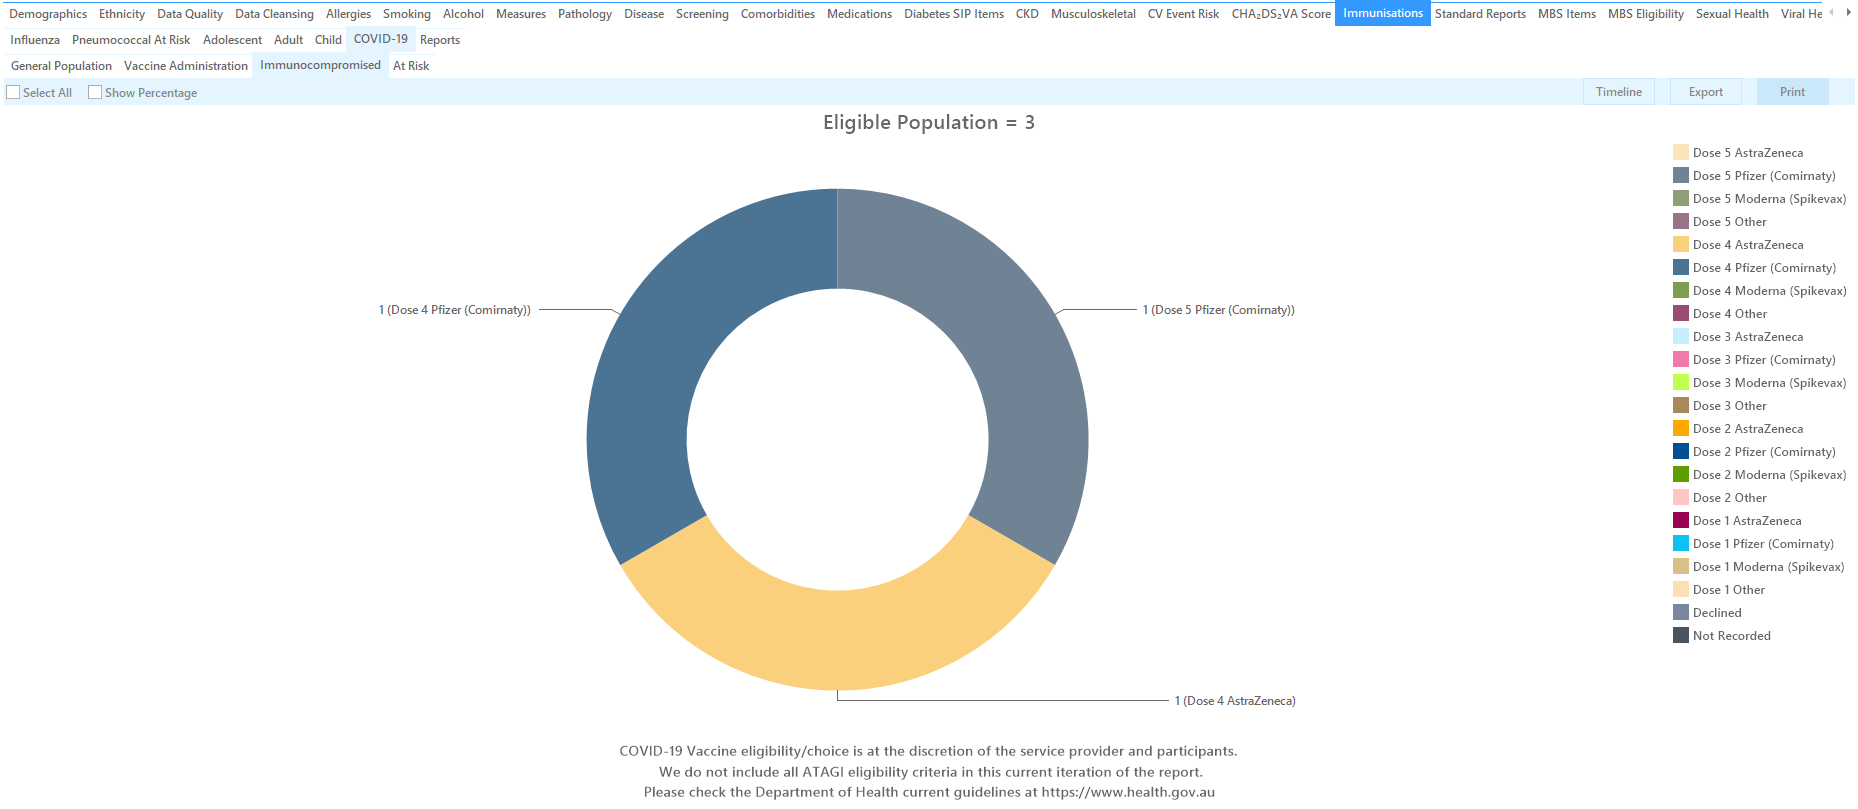Select the Immunisations tab
The width and height of the screenshot is (1858, 809).
tap(1383, 14)
